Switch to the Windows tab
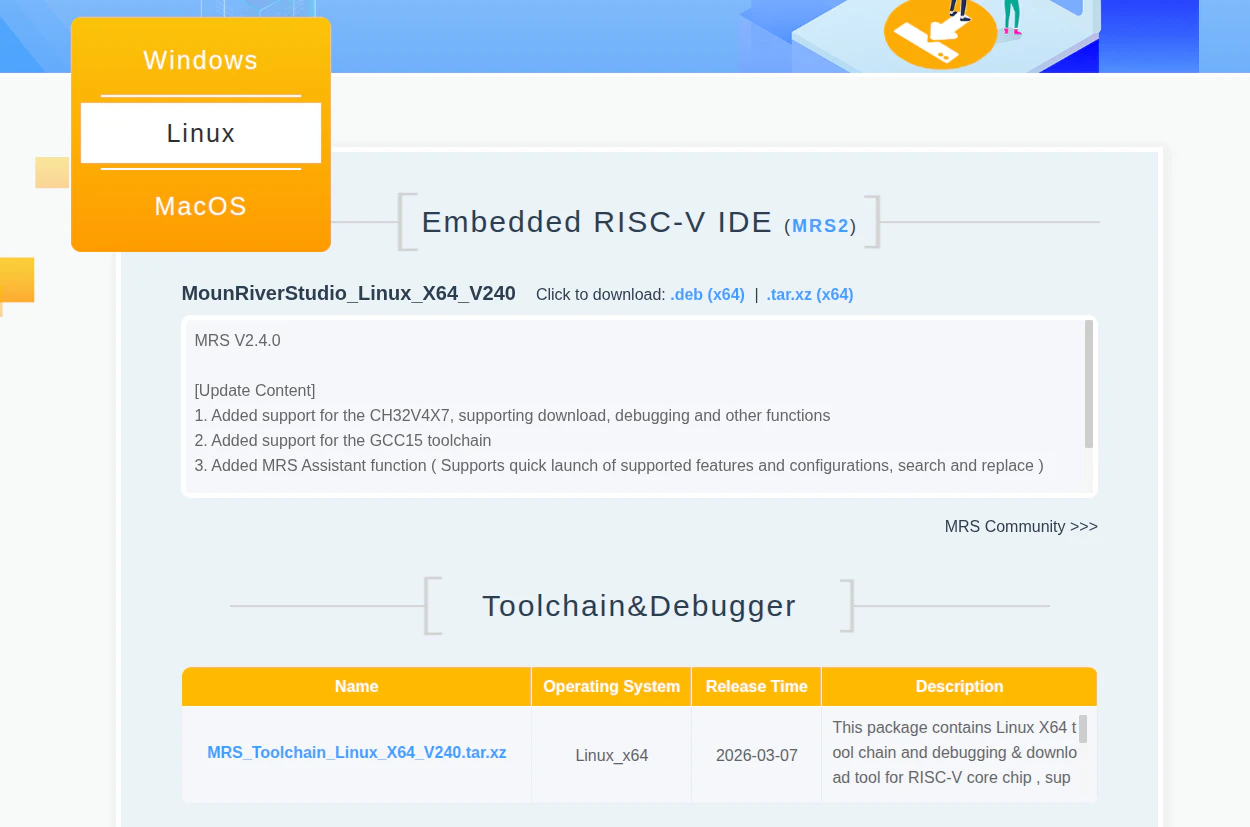The height and width of the screenshot is (827, 1250). tap(201, 60)
